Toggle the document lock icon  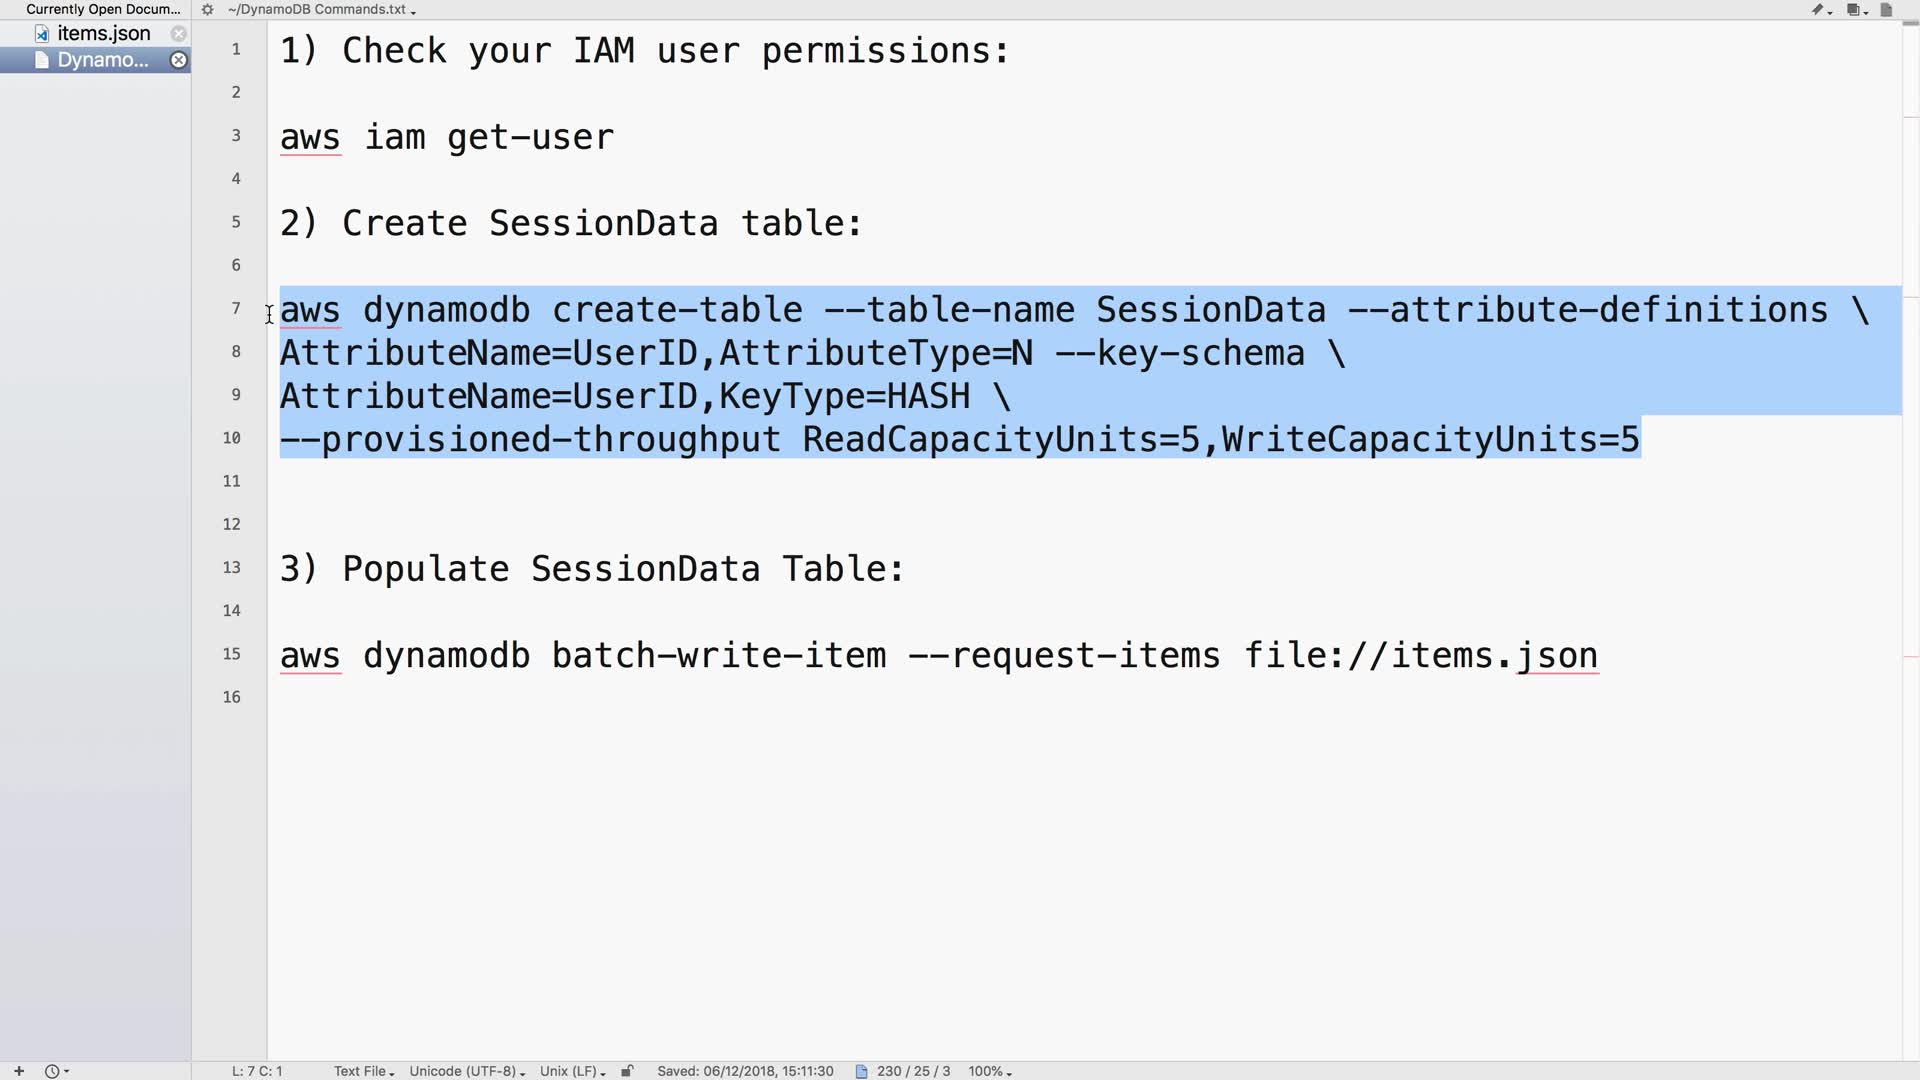click(x=627, y=1071)
